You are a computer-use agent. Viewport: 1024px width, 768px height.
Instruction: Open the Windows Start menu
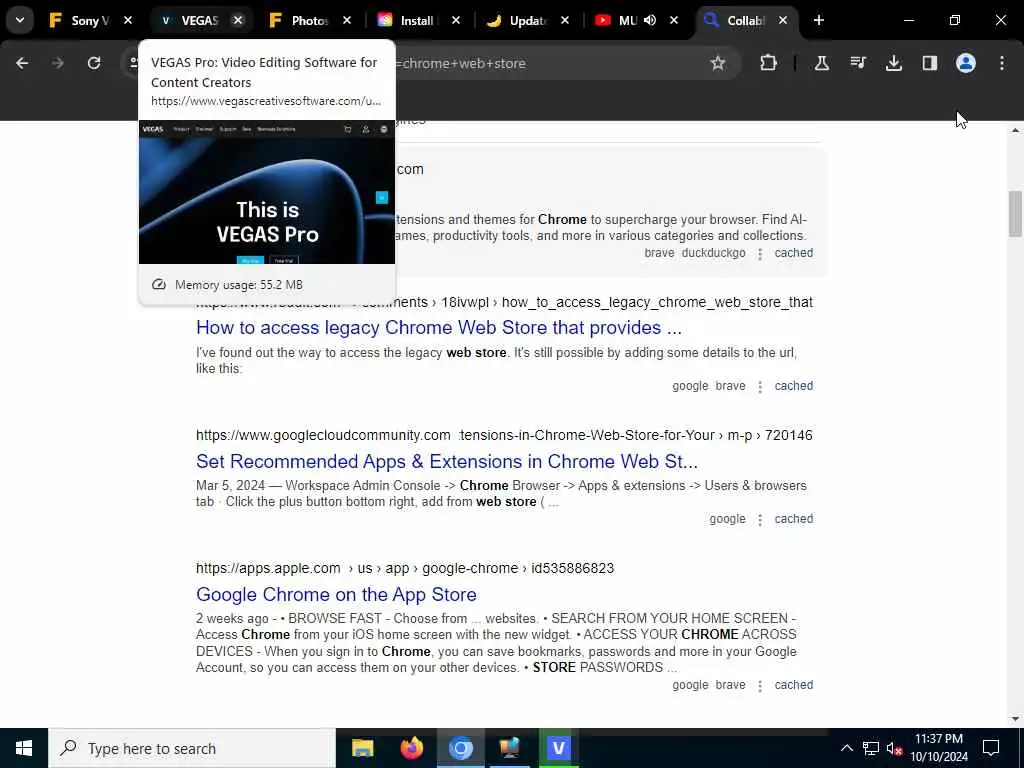point(24,748)
